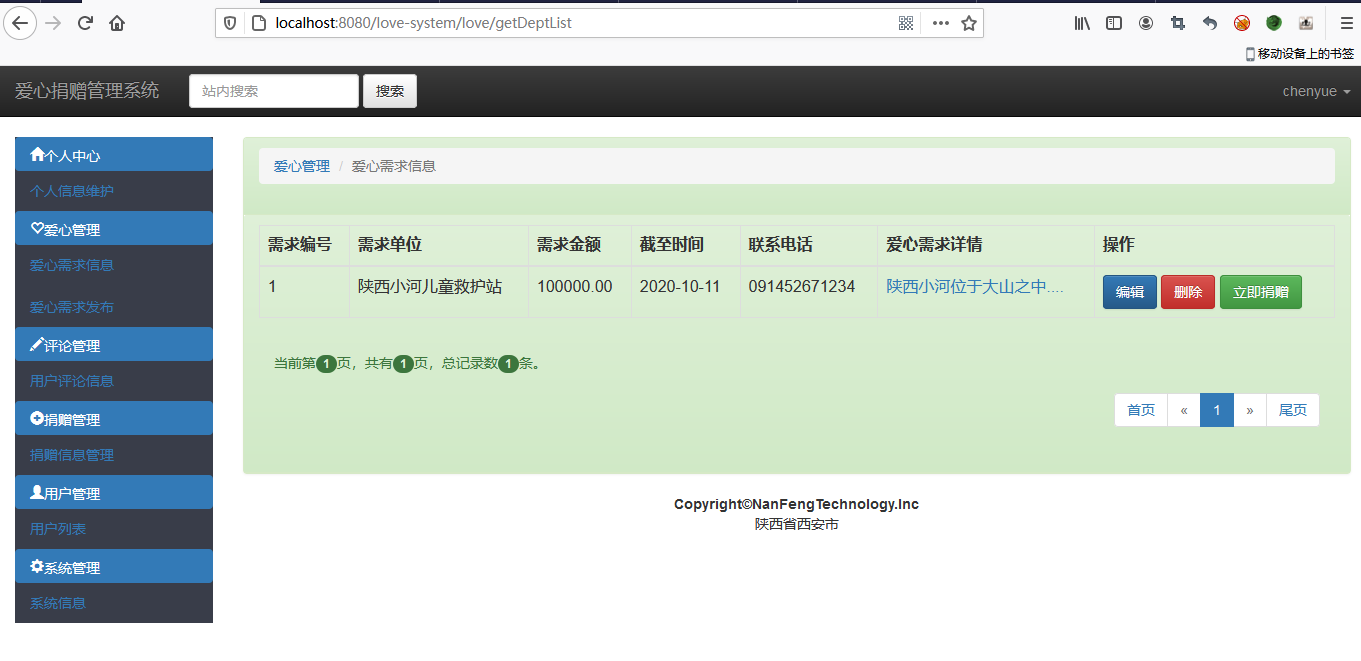Click the user icon beside 用户管理
1361x661 pixels.
coord(38,492)
